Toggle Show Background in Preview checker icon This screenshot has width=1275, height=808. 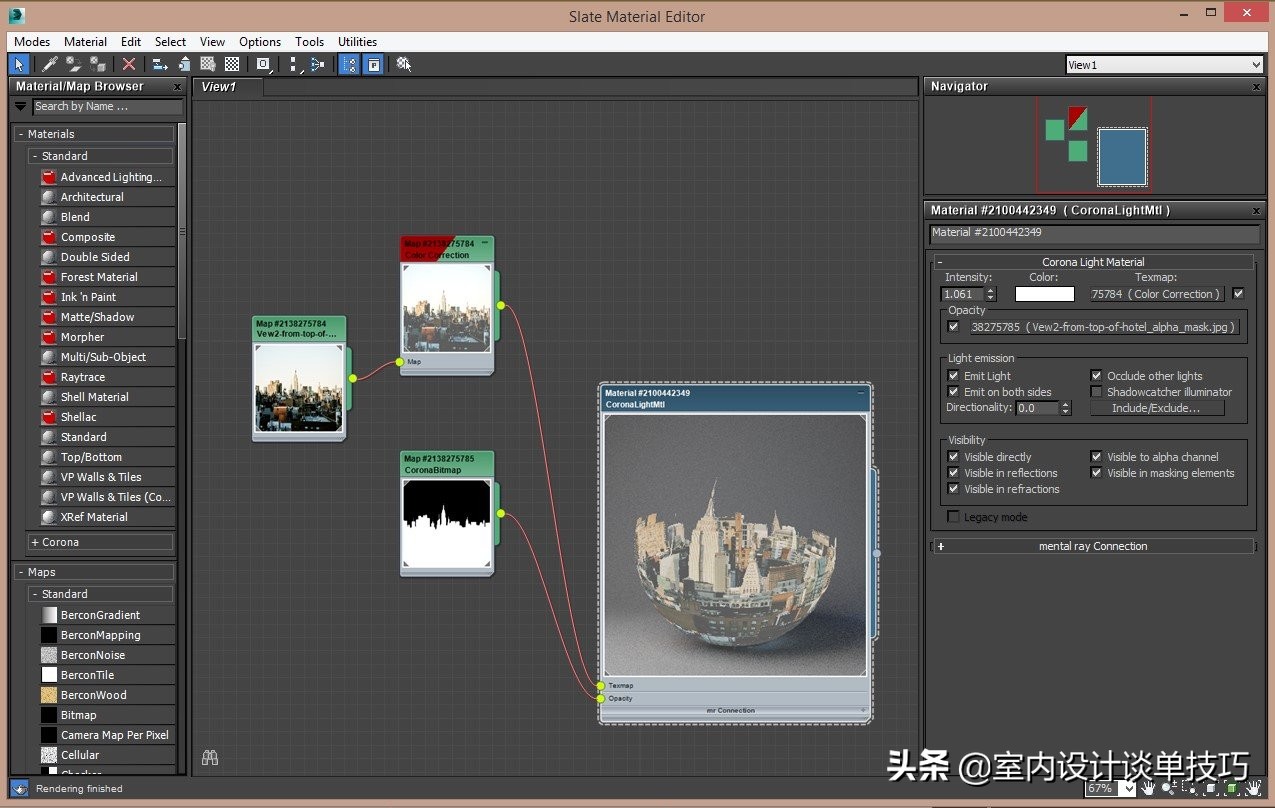(x=232, y=64)
